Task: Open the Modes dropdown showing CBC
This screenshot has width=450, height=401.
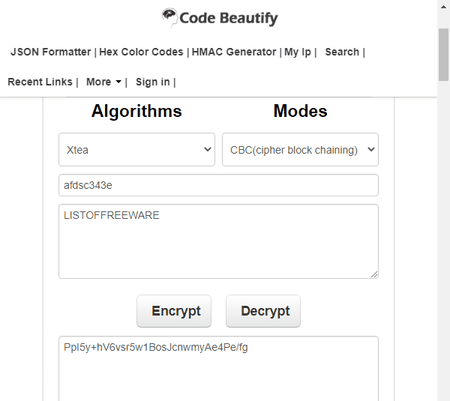Action: click(x=300, y=150)
